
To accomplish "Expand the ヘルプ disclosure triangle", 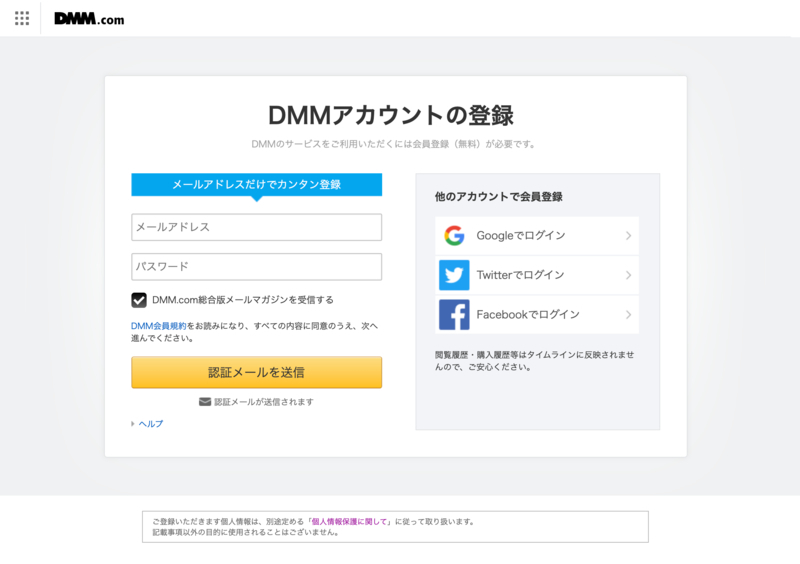I will (133, 424).
